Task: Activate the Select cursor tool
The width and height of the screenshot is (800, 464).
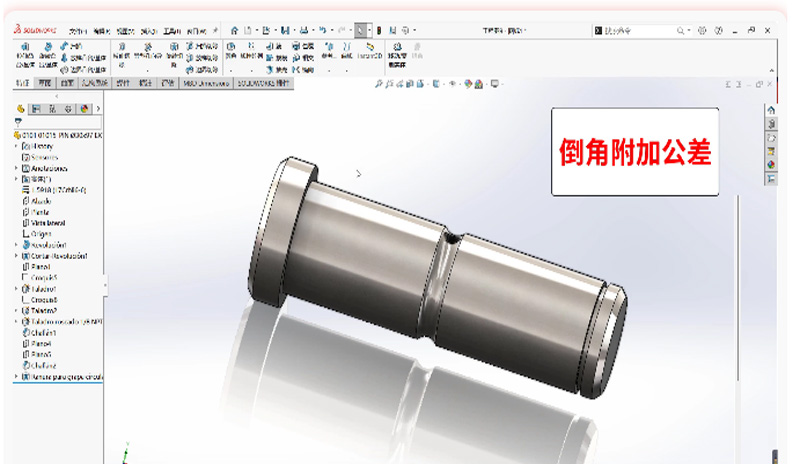Action: pyautogui.click(x=361, y=31)
